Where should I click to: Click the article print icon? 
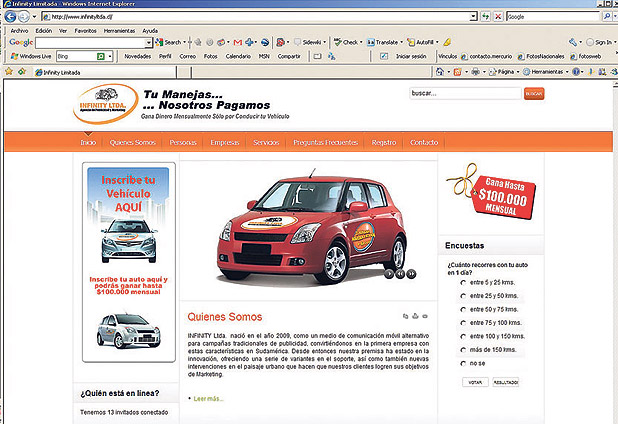pos(417,317)
